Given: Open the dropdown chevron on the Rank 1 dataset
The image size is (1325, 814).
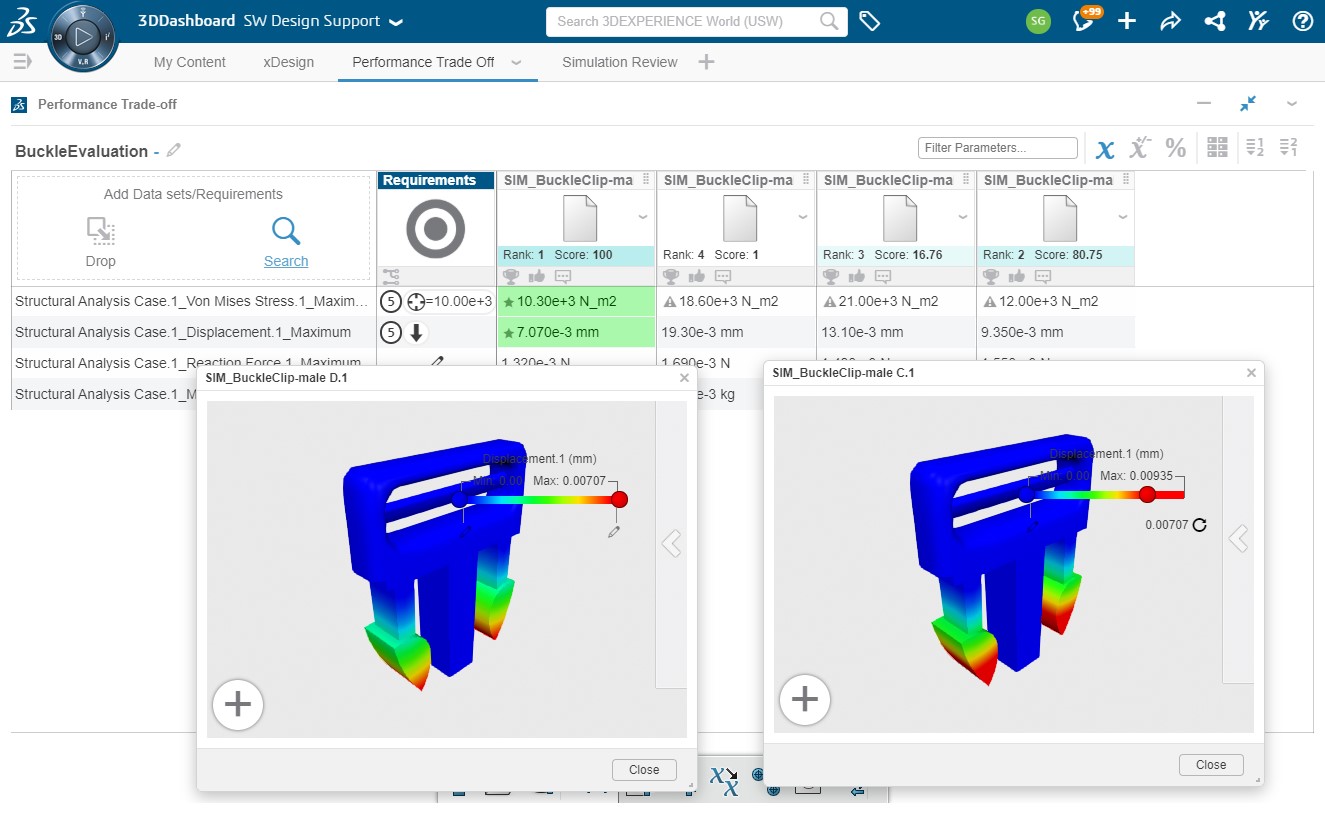Looking at the screenshot, I should pyautogui.click(x=643, y=216).
